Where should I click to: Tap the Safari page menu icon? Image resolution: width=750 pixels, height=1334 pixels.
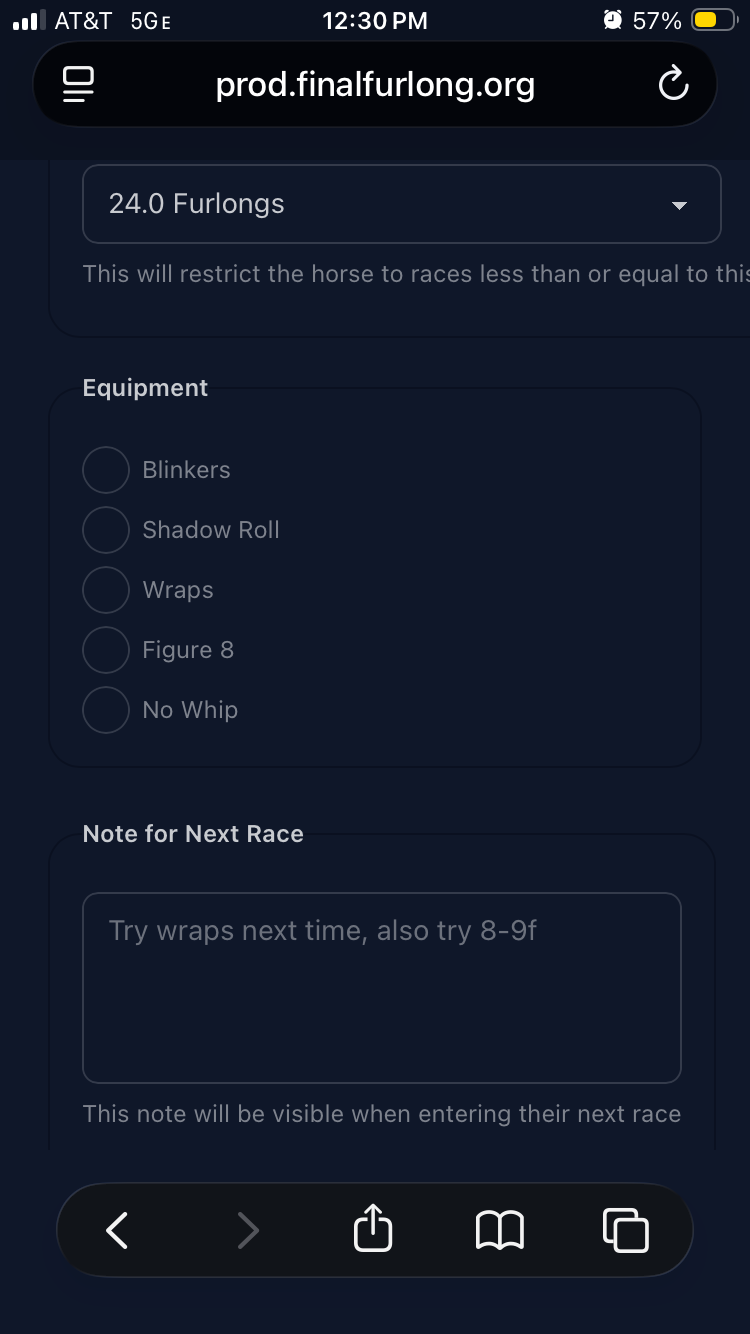click(x=78, y=85)
